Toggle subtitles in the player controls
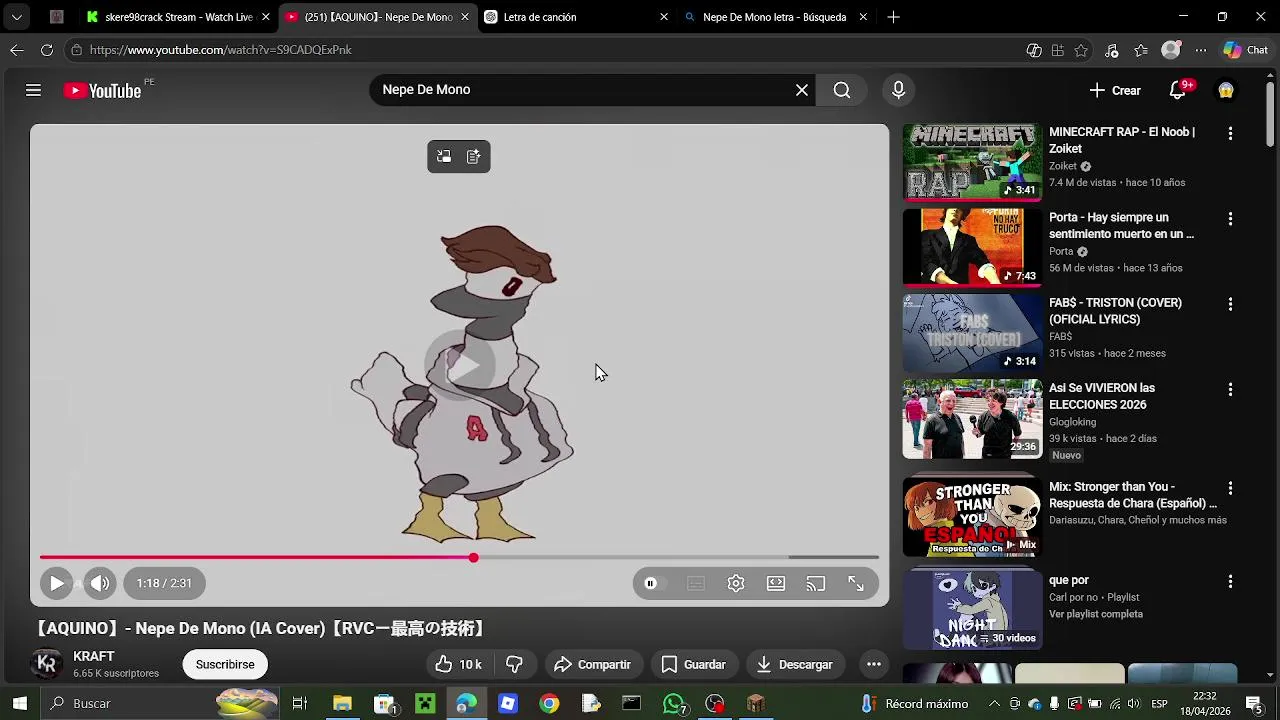The image size is (1280, 720). pyautogui.click(x=696, y=583)
